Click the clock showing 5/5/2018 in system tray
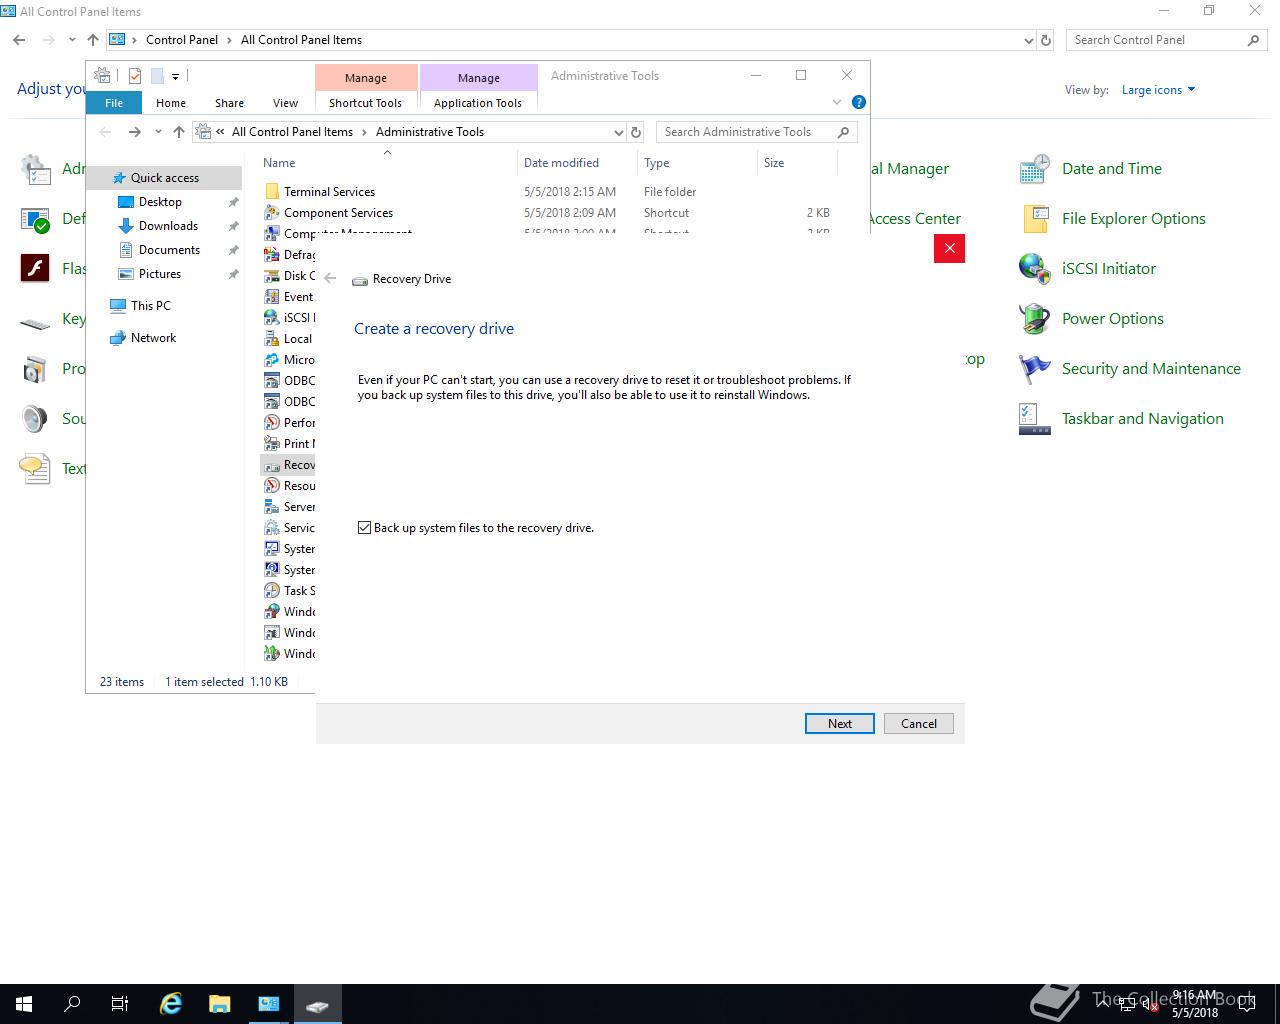 point(1195,1004)
